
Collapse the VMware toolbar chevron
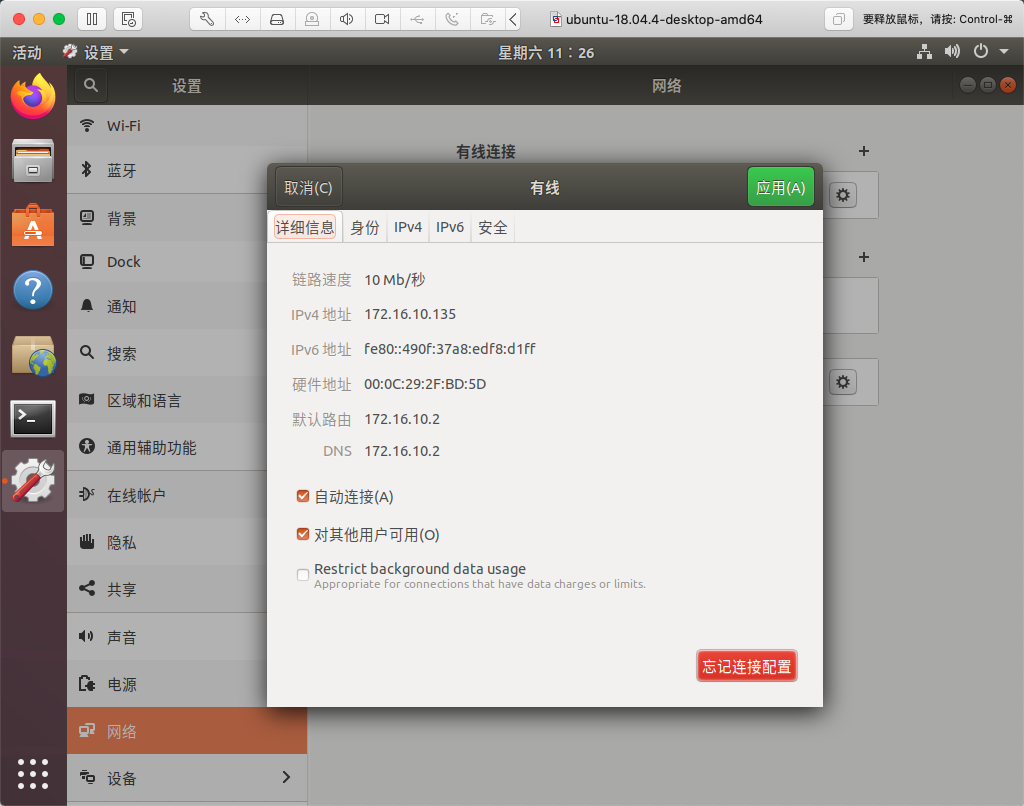(x=513, y=19)
